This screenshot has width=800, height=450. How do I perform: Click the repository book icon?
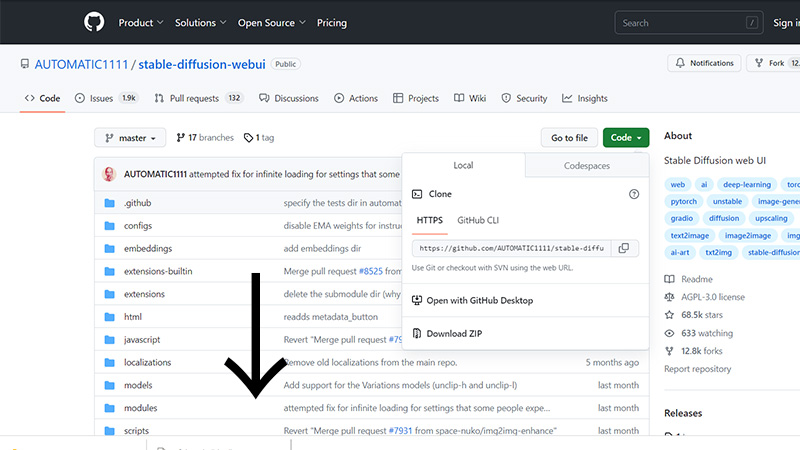tap(24, 64)
